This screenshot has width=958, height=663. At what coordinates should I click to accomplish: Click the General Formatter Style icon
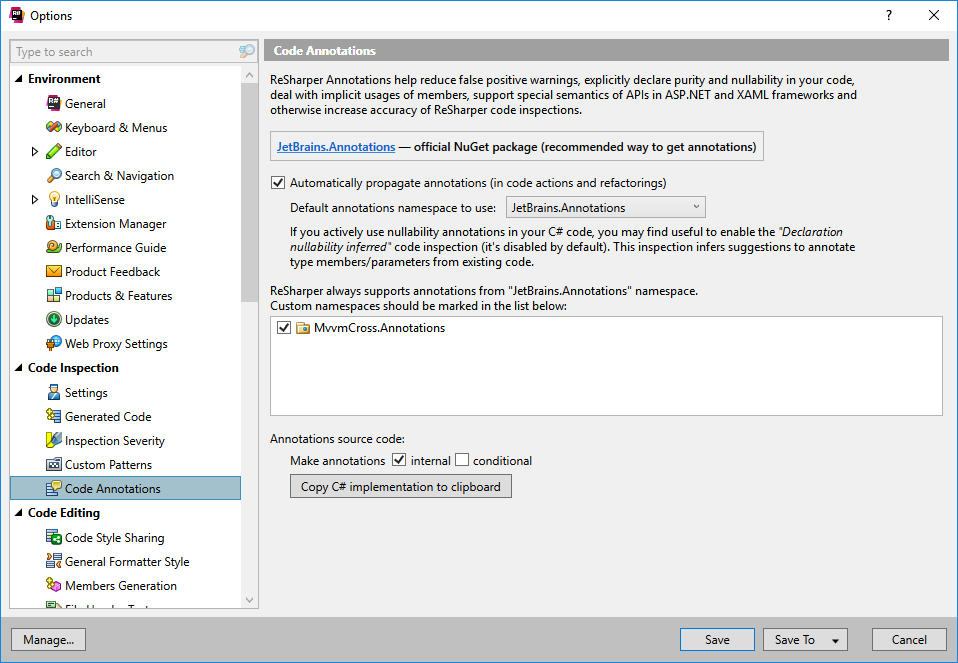click(54, 561)
